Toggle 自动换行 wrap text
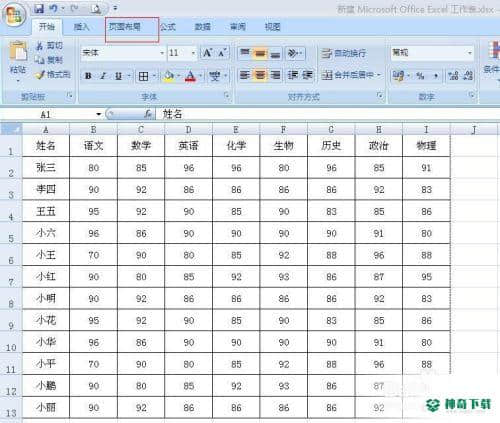 point(344,53)
